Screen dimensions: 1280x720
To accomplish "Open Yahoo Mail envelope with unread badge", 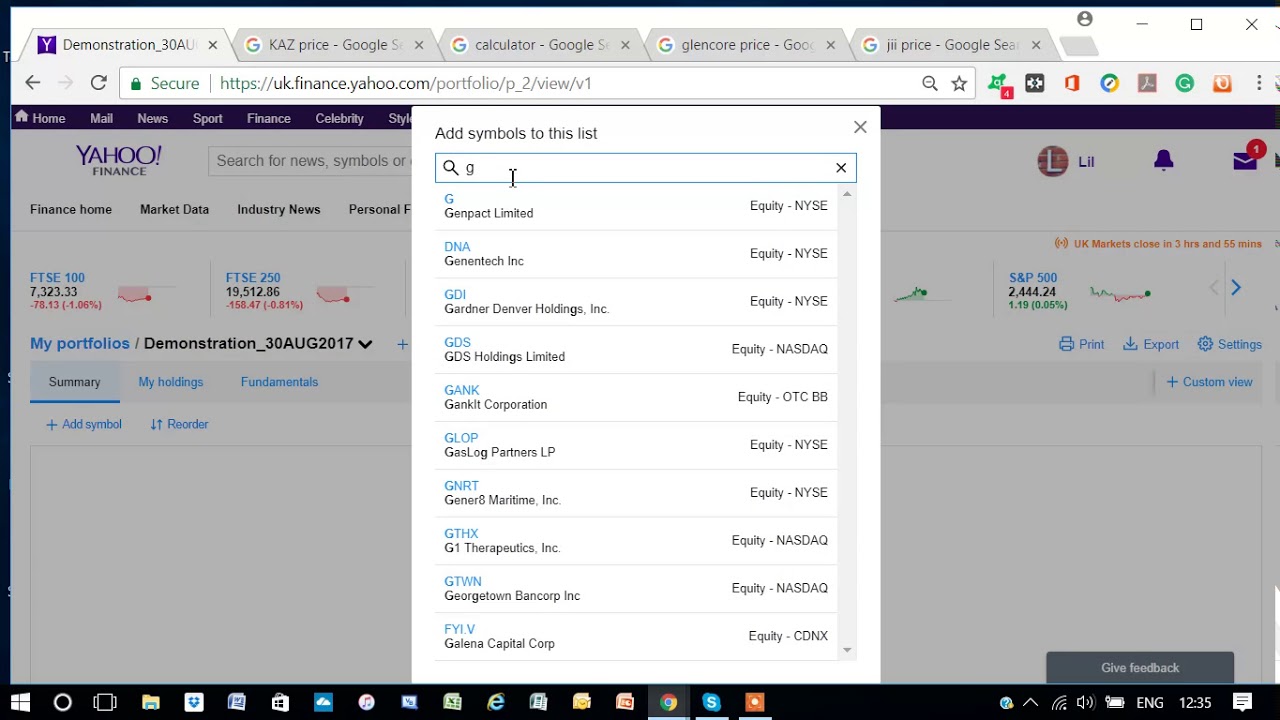I will [1243, 160].
